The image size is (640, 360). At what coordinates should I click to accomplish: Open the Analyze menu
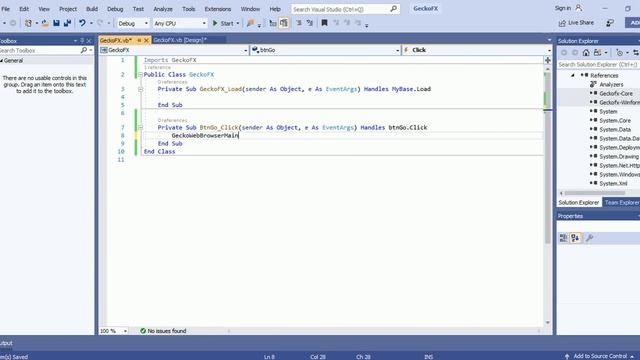[162, 9]
